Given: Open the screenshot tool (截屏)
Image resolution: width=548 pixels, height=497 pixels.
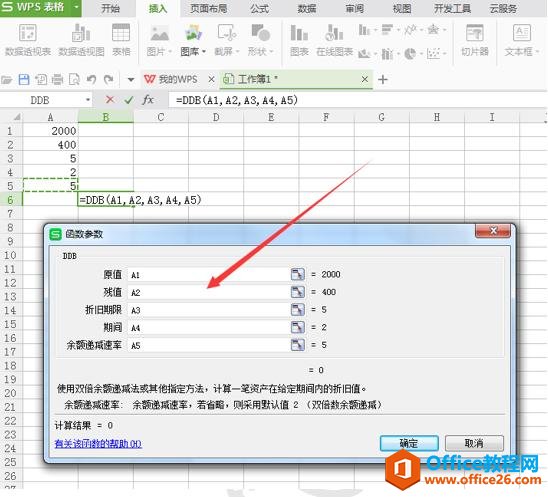Looking at the screenshot, I should tap(226, 40).
